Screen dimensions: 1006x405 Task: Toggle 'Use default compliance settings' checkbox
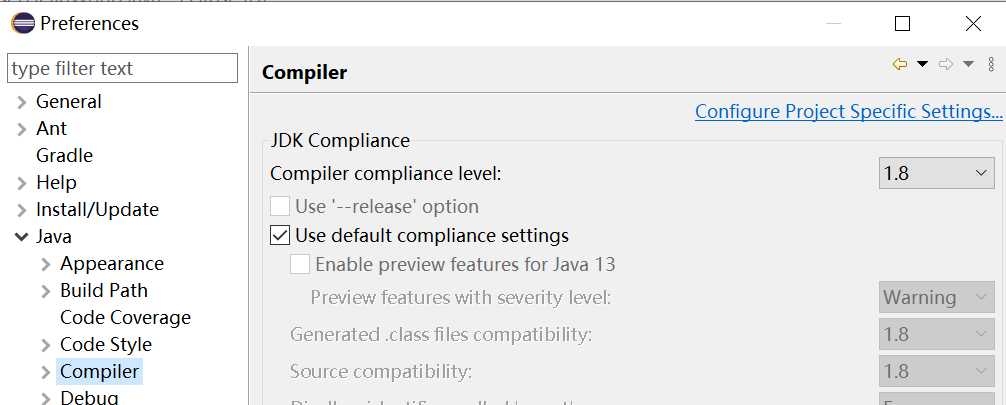coord(281,236)
